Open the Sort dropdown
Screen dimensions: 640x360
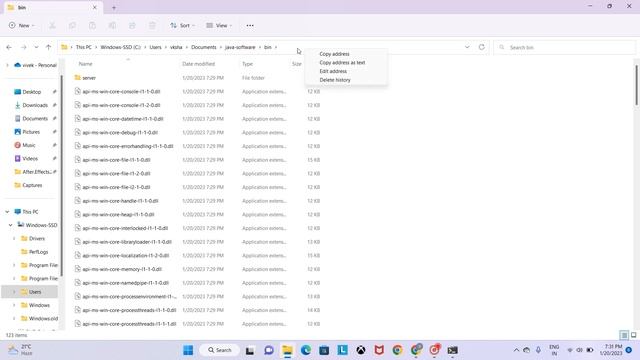pos(182,25)
